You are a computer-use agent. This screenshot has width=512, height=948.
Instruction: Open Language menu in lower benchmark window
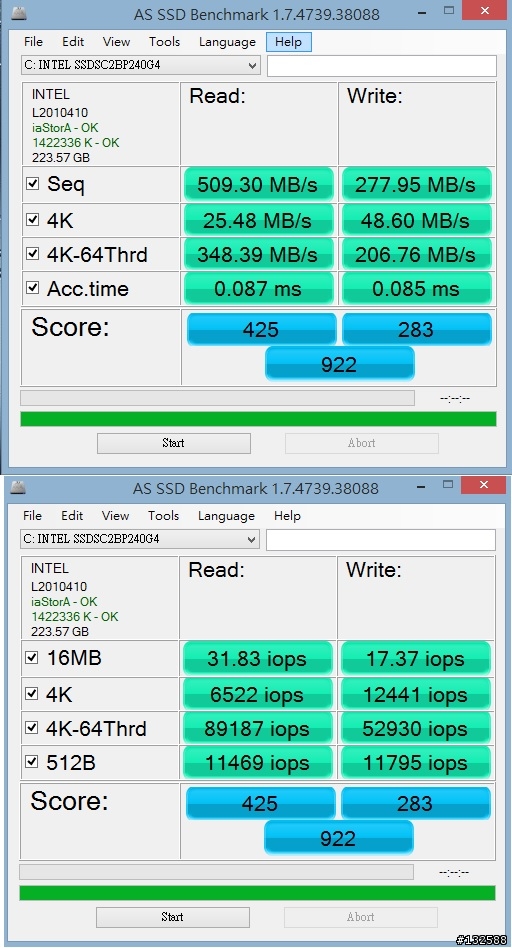[226, 516]
